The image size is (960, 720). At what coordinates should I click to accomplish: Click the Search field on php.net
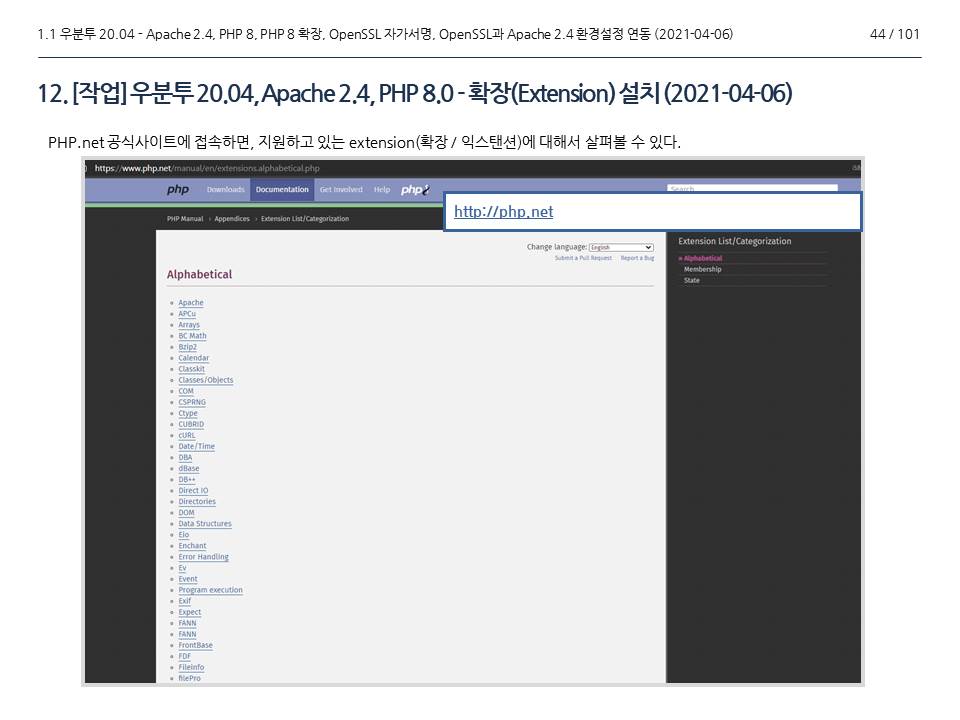coord(752,188)
